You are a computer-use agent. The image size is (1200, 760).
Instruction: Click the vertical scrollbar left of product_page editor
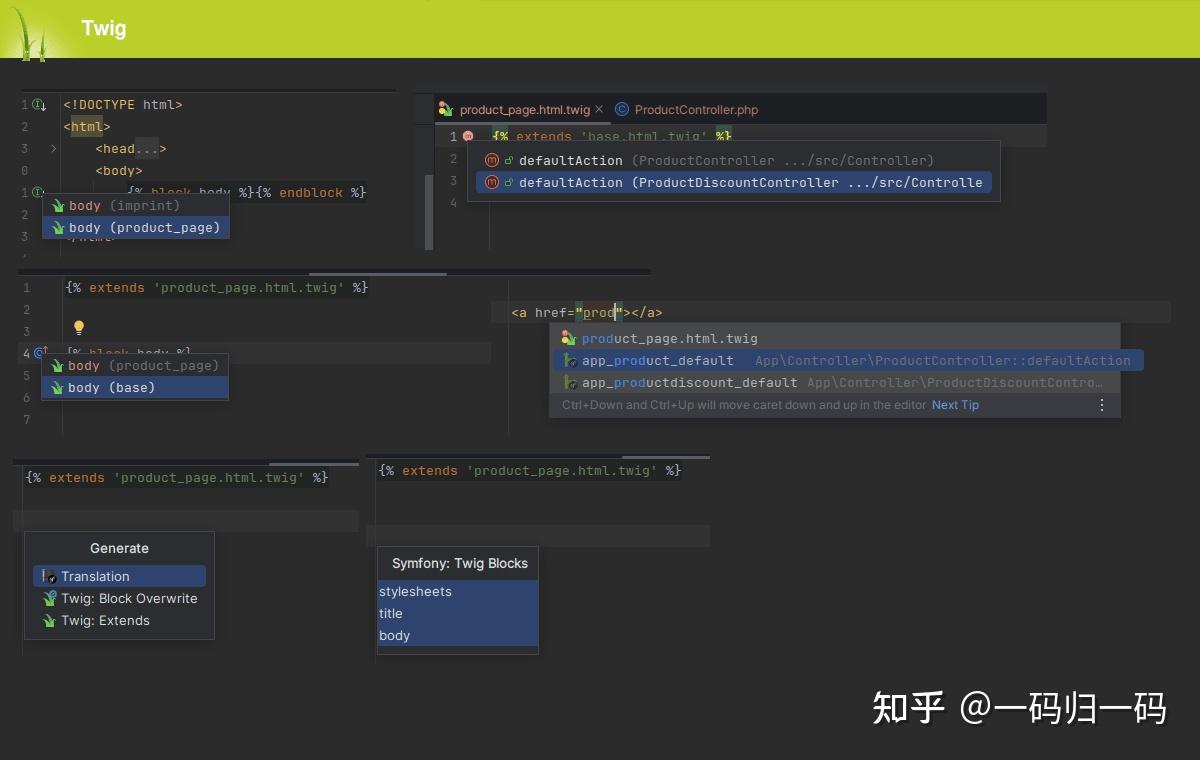pos(430,212)
